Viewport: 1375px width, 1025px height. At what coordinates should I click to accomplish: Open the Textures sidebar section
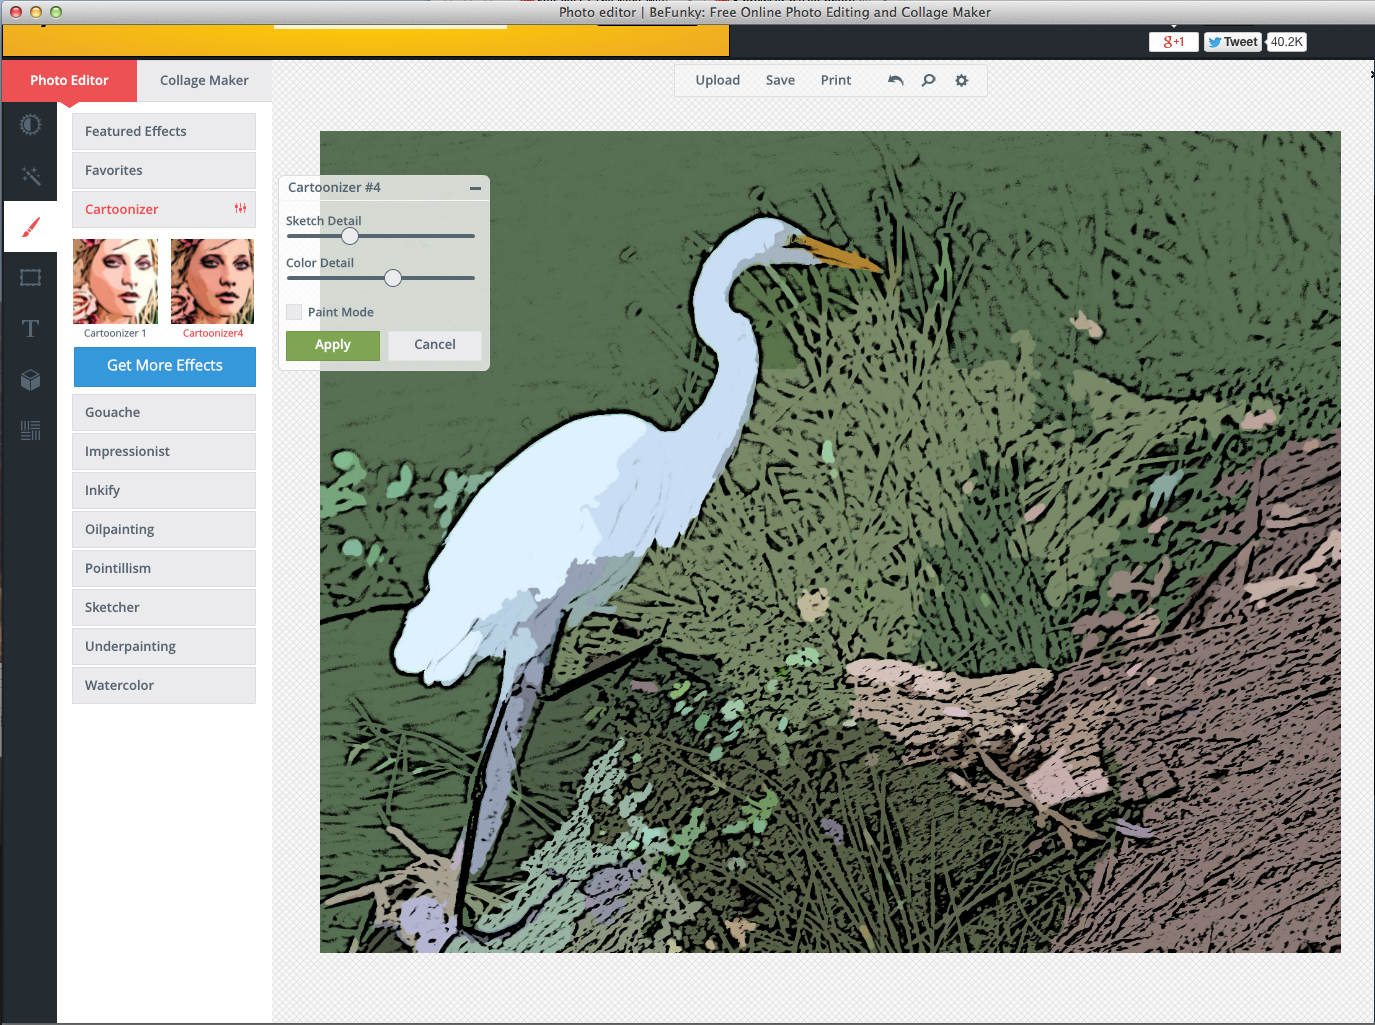point(30,430)
